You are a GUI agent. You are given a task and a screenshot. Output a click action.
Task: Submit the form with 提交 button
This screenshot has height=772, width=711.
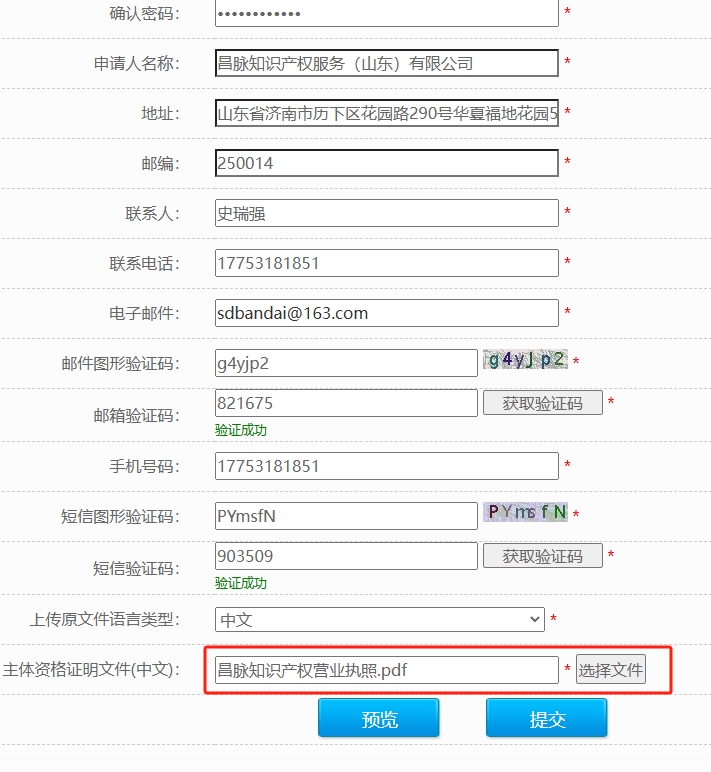pos(547,719)
